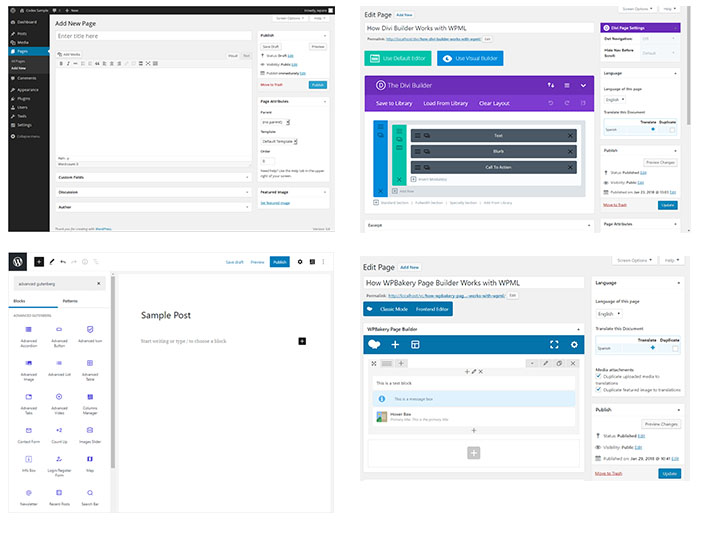
Task: Toggle Duplicate featured image to translations
Action: tap(598, 389)
